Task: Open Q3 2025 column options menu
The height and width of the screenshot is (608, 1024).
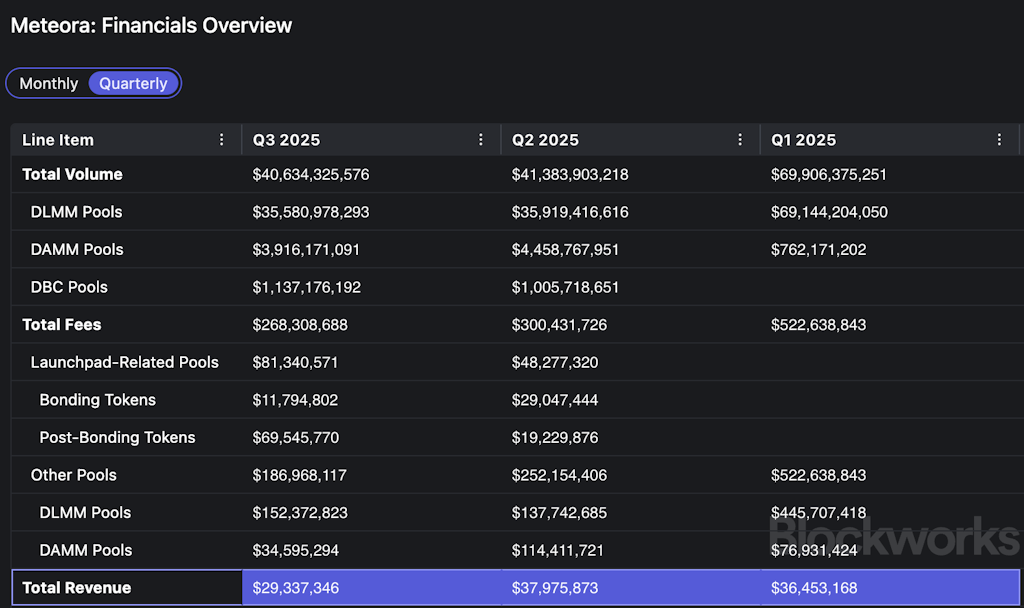Action: (x=481, y=140)
